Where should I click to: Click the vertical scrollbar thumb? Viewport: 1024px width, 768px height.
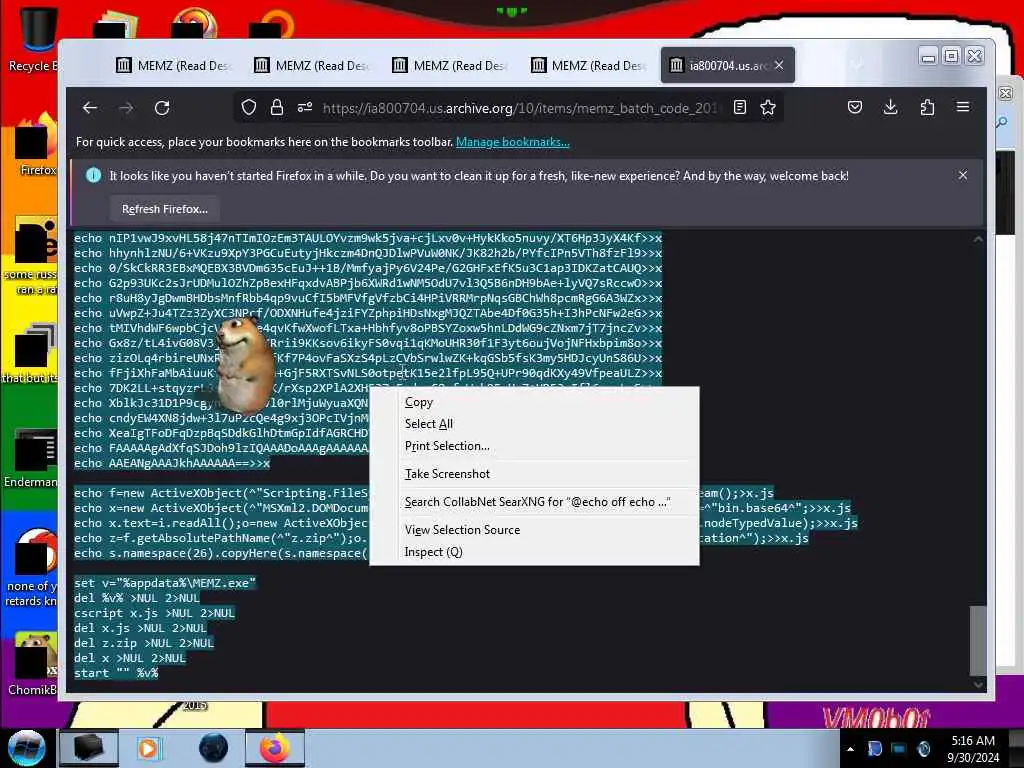coord(978,641)
